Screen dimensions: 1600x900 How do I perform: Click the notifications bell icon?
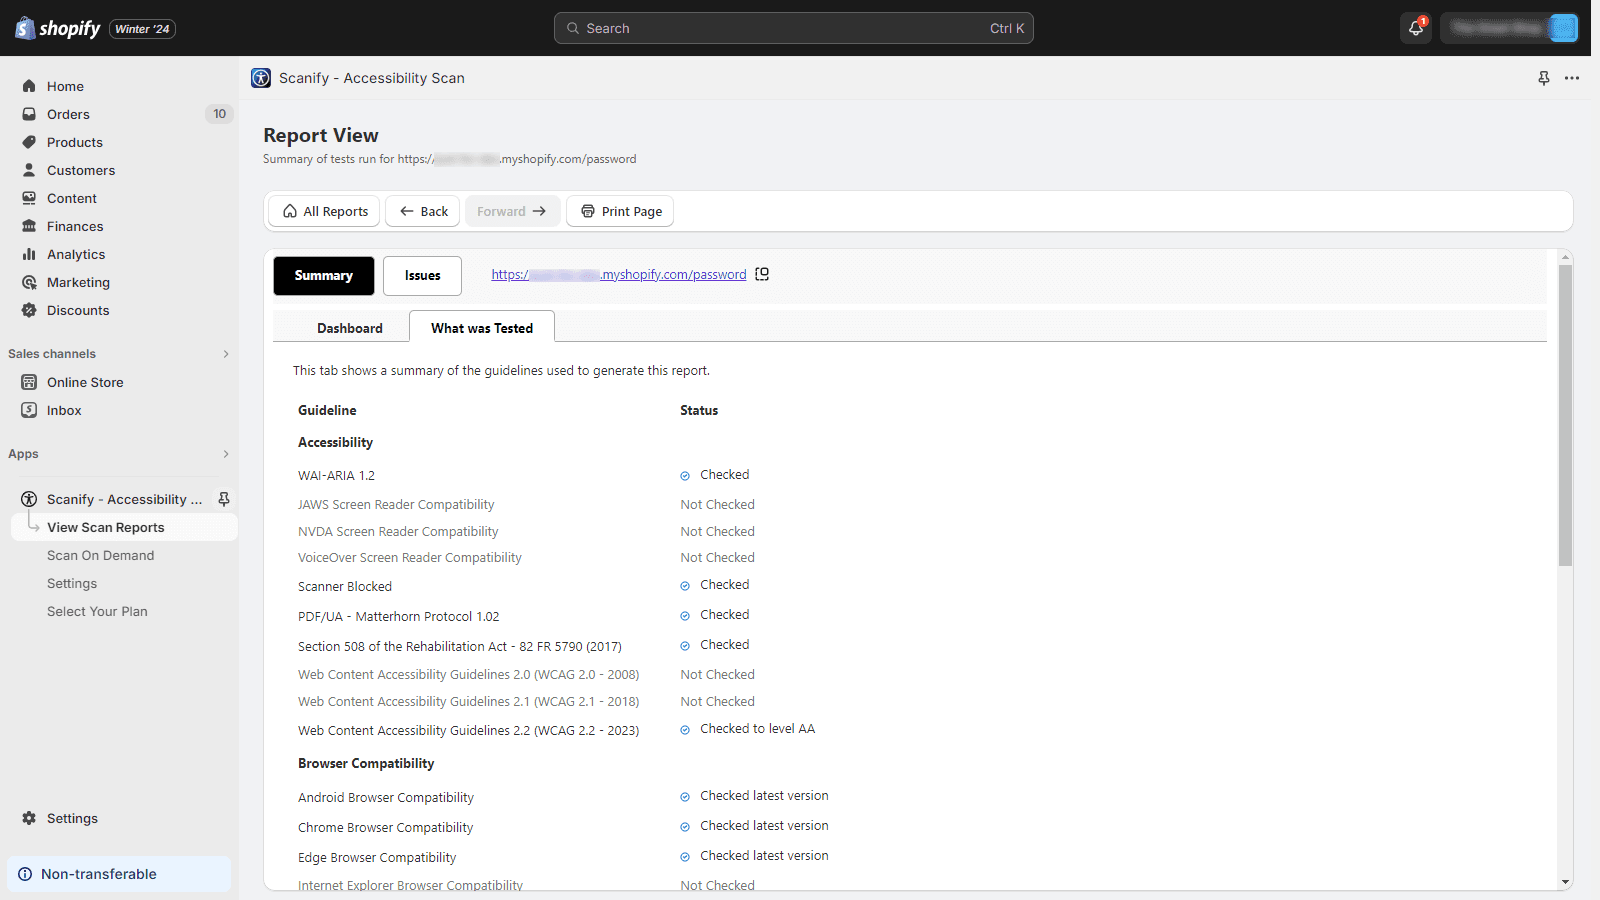click(x=1415, y=28)
